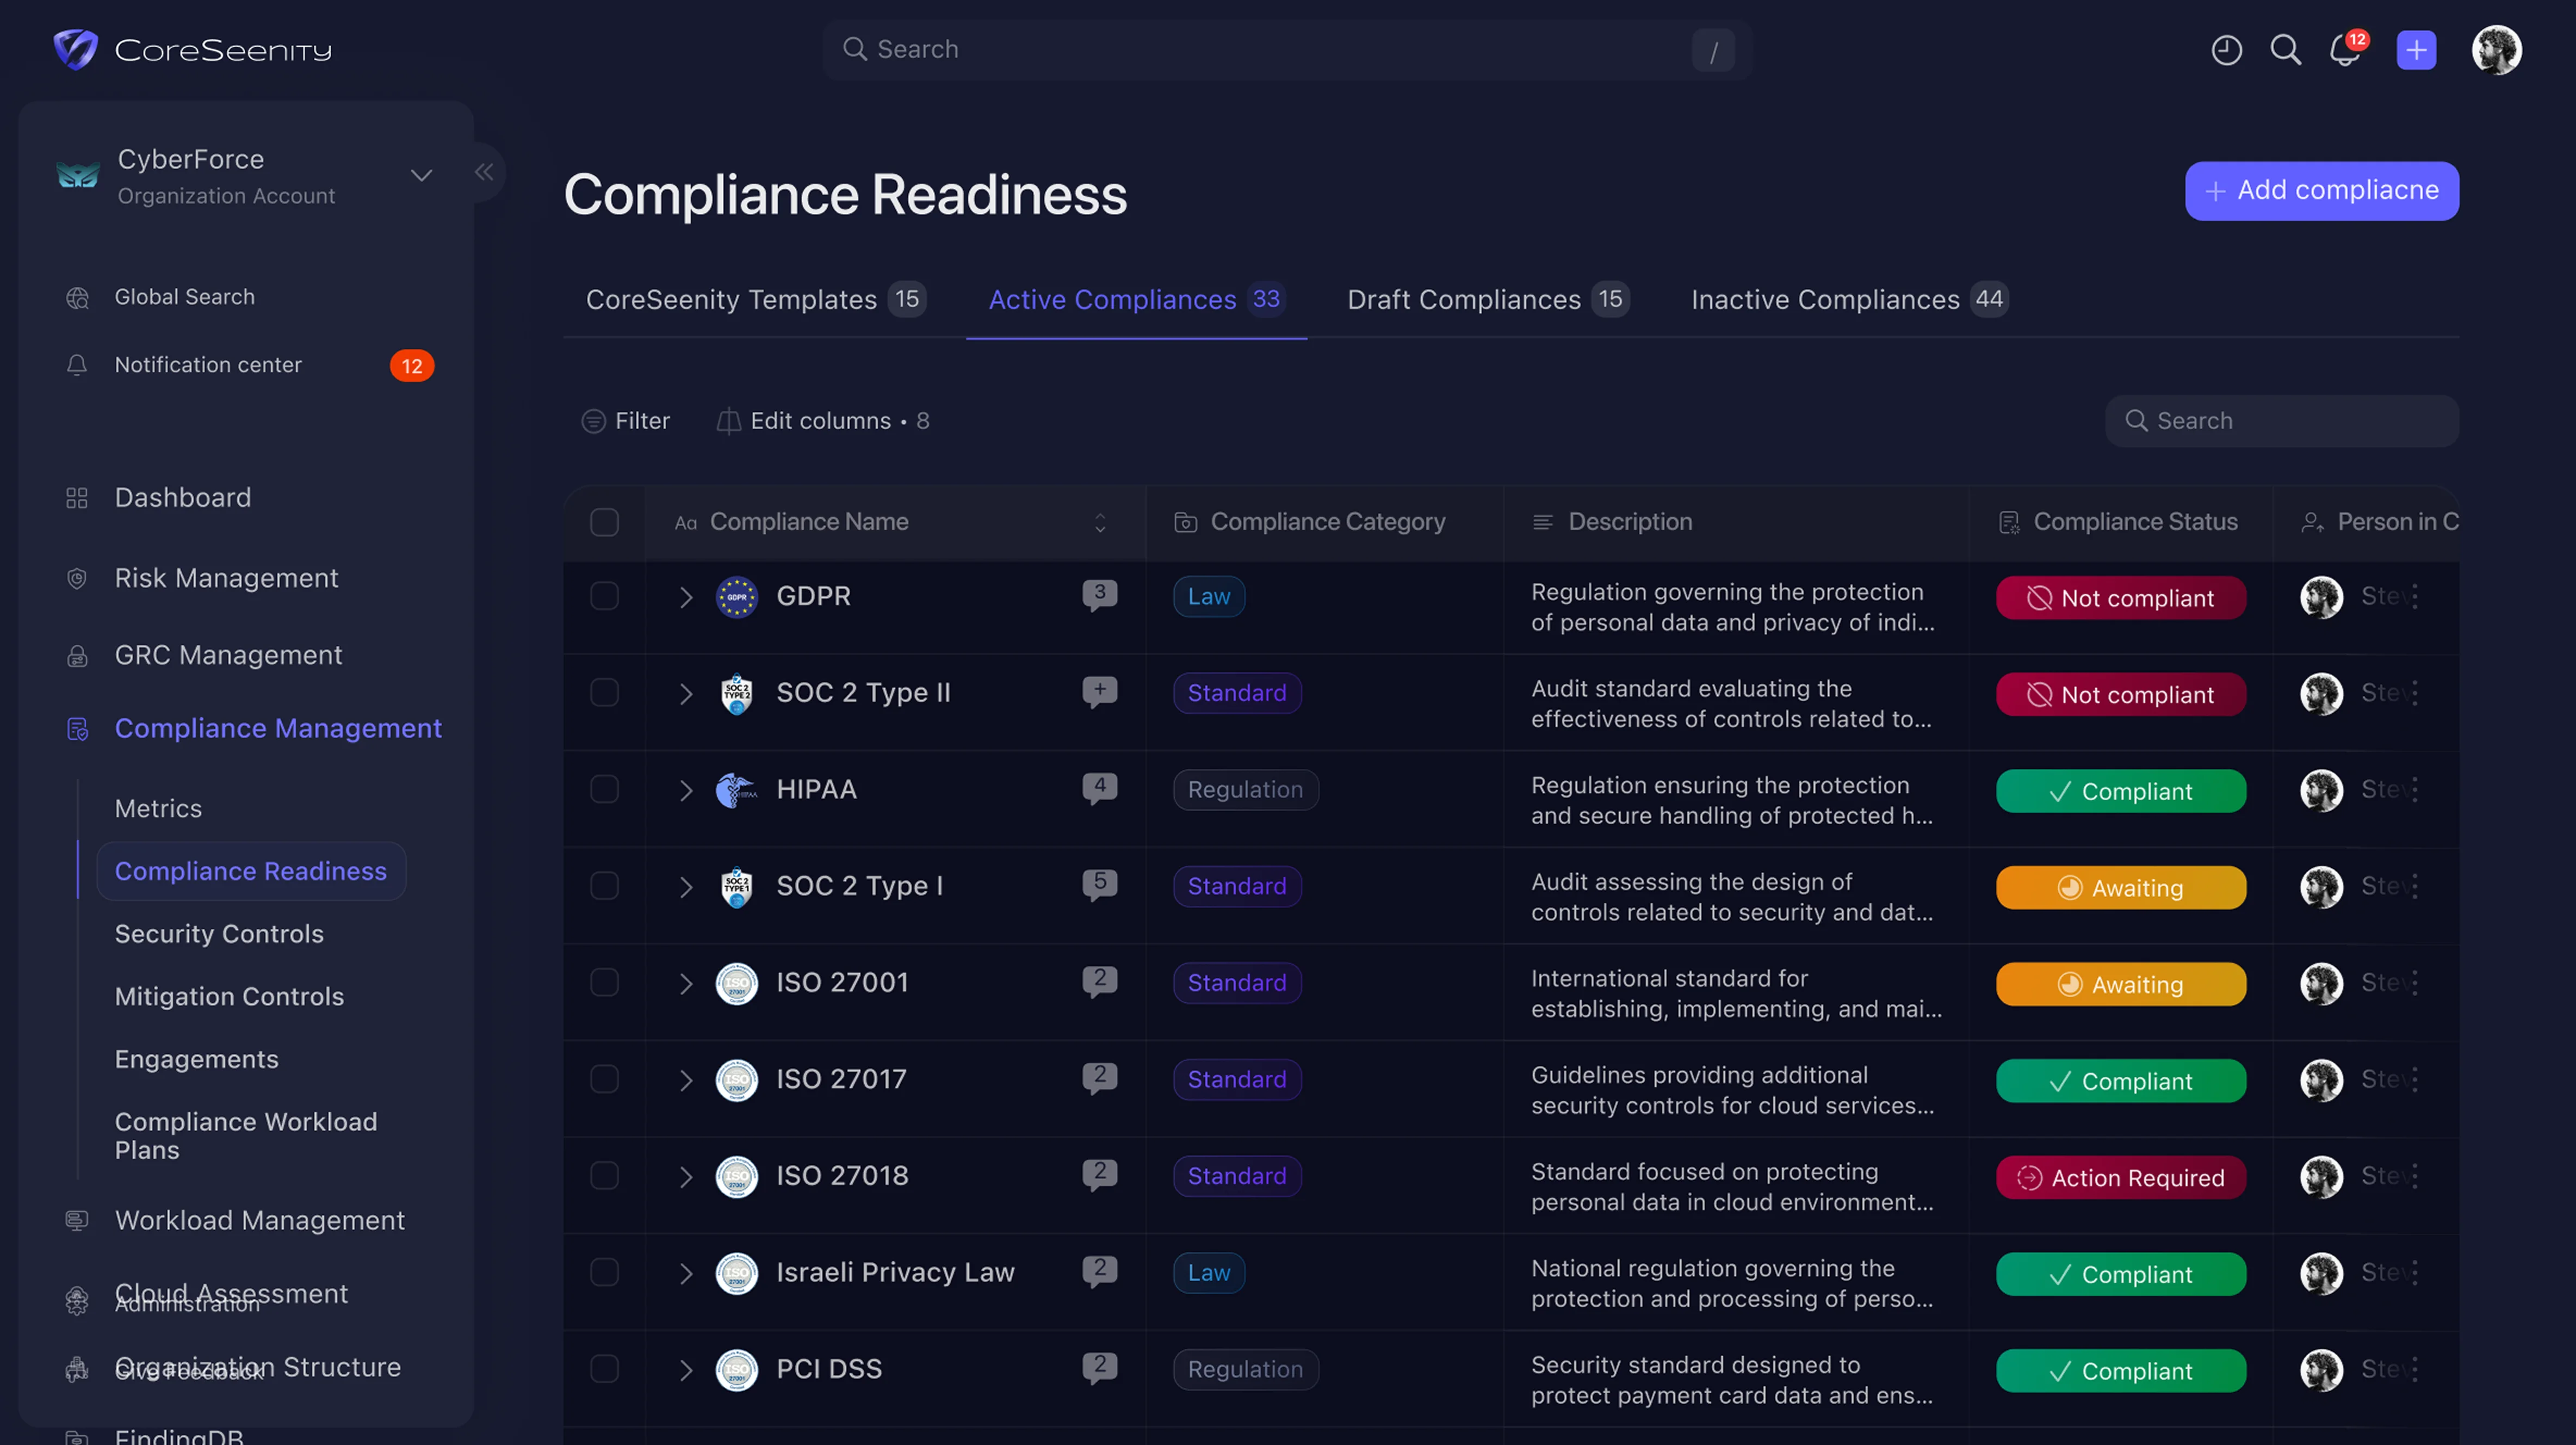
Task: Click the table Search field
Action: coord(2281,421)
